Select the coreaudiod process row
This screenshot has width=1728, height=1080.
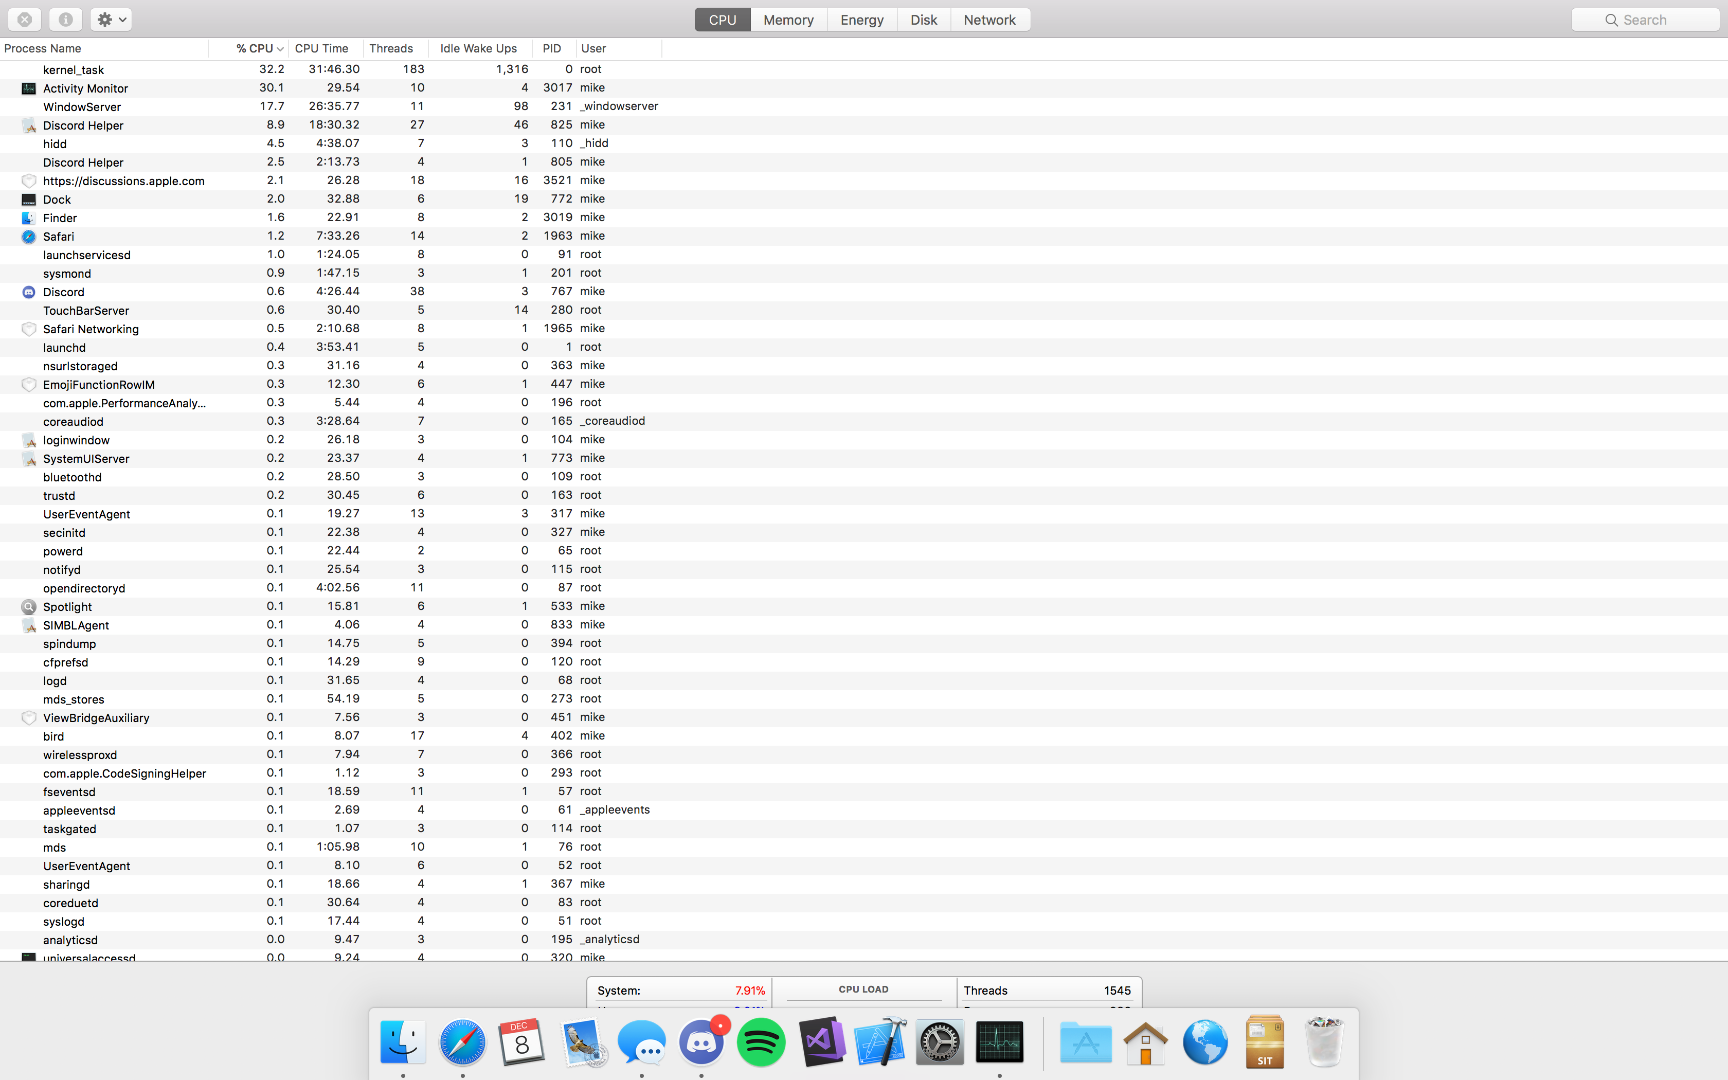click(864, 421)
